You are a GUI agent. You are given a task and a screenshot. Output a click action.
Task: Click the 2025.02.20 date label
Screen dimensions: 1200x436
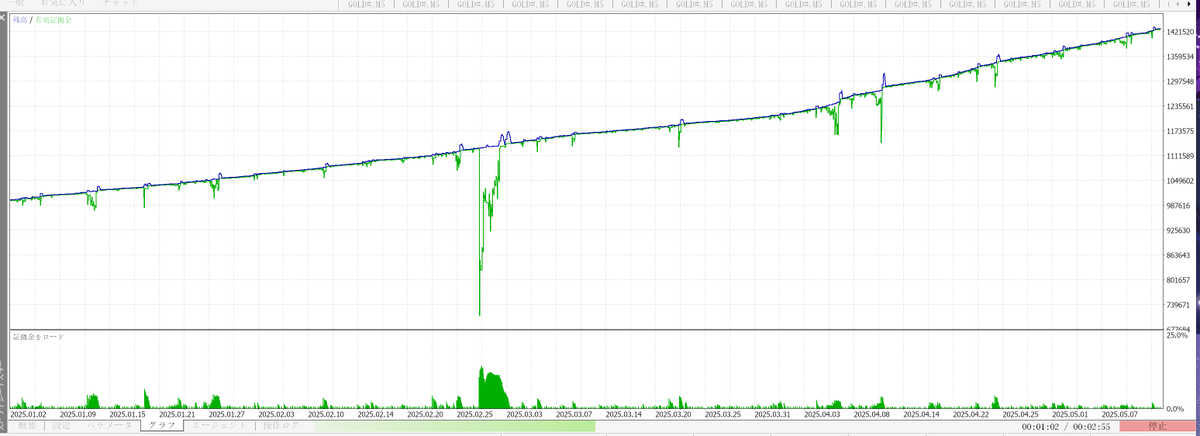click(x=427, y=413)
